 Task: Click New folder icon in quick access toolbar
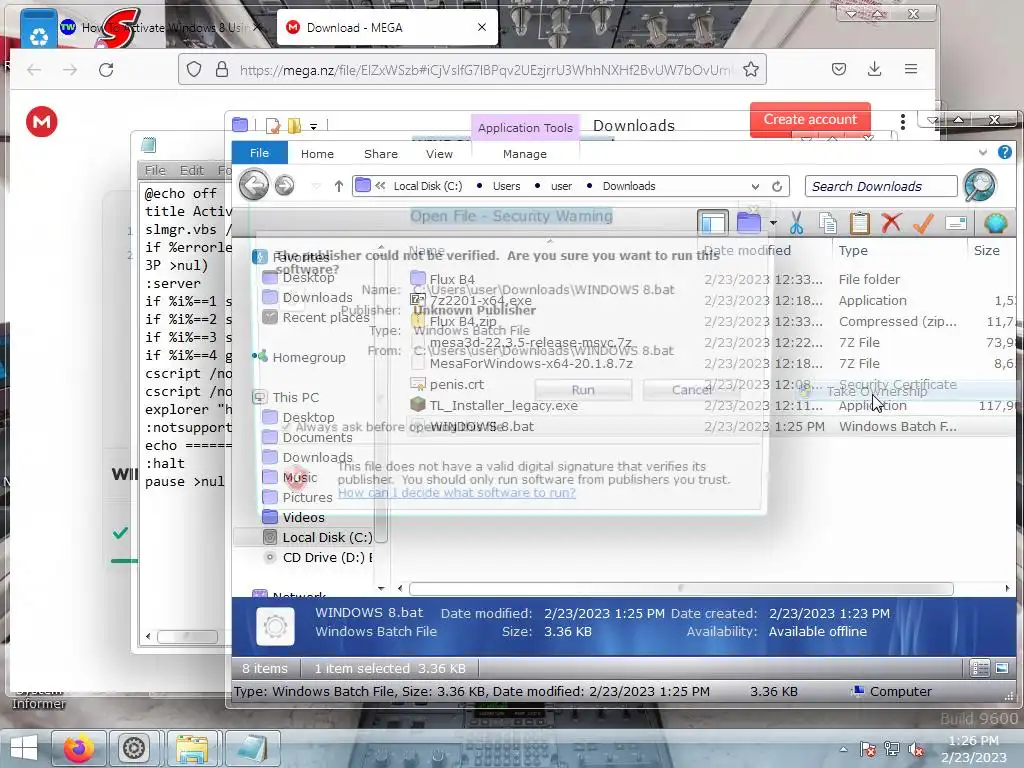(x=295, y=125)
